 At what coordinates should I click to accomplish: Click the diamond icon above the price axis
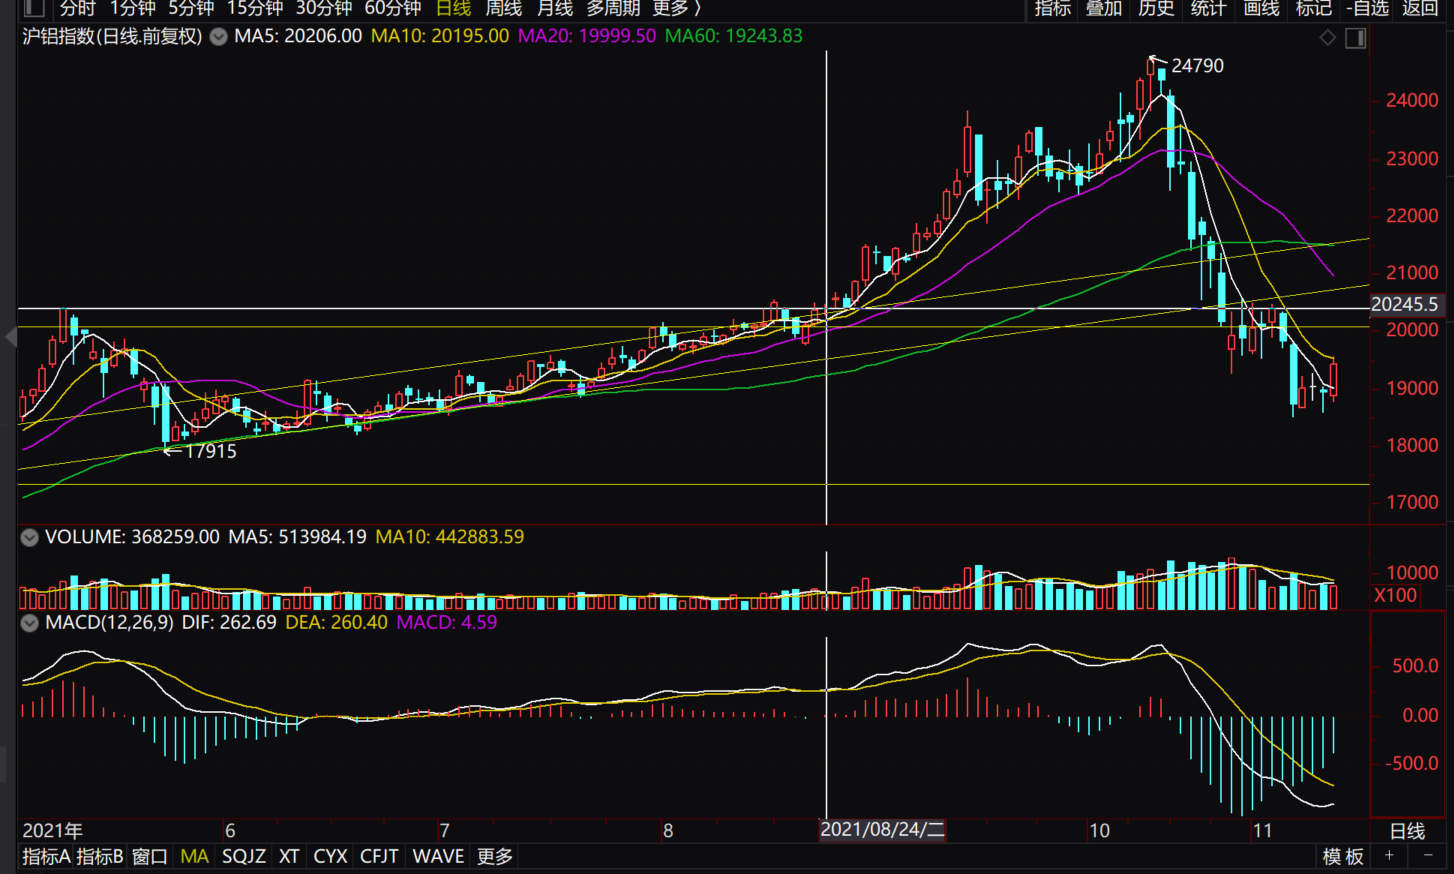tap(1327, 38)
